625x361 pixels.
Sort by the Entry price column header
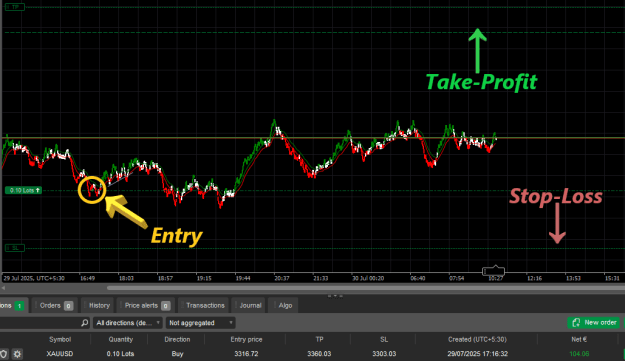(x=246, y=339)
